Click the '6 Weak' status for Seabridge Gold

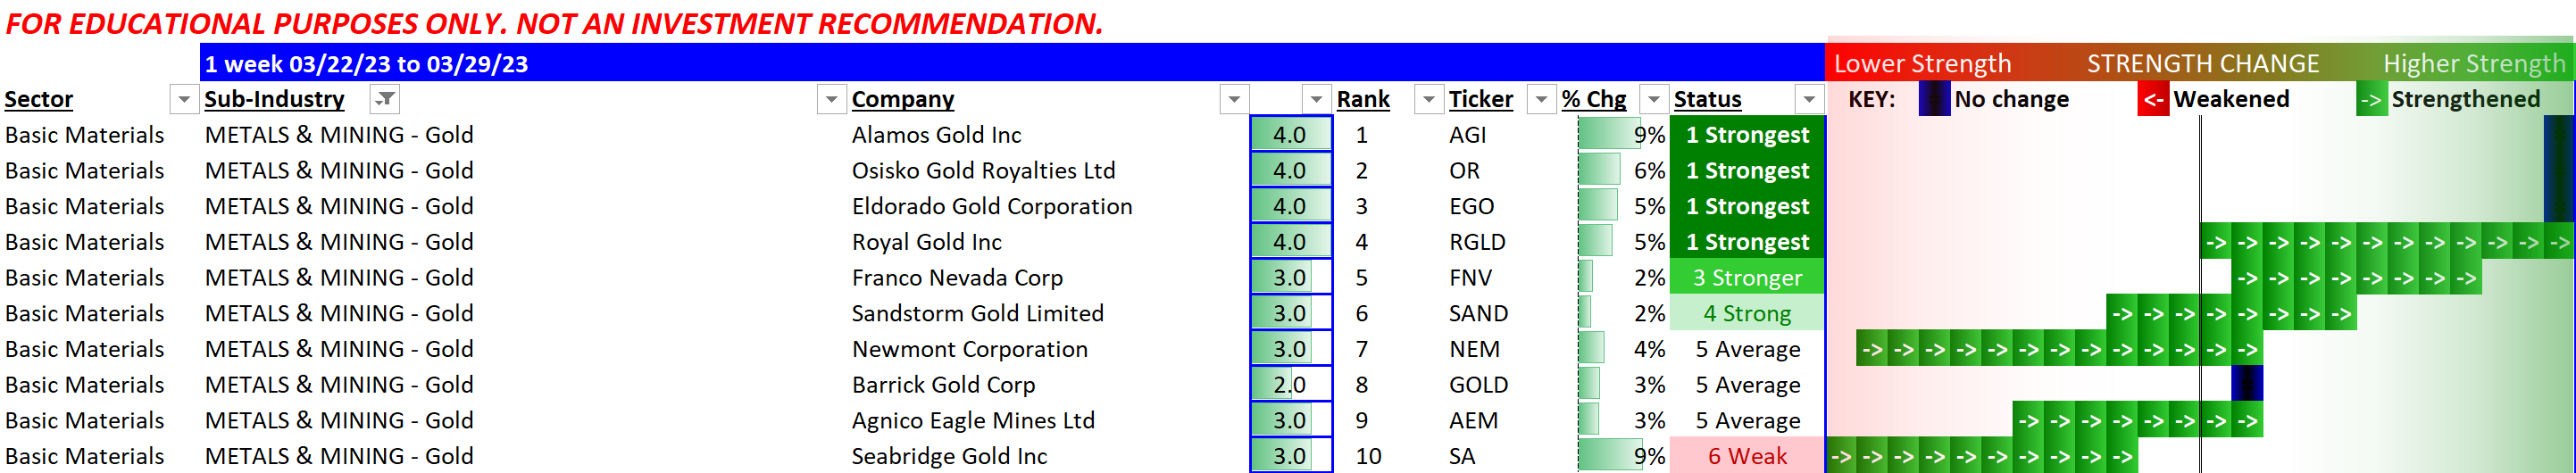(x=1747, y=456)
